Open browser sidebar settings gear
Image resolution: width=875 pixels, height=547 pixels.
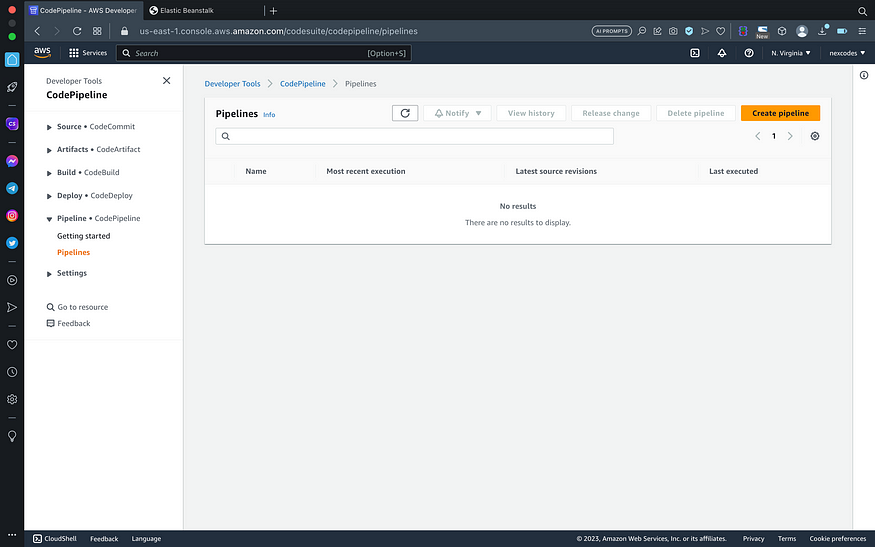click(x=12, y=400)
